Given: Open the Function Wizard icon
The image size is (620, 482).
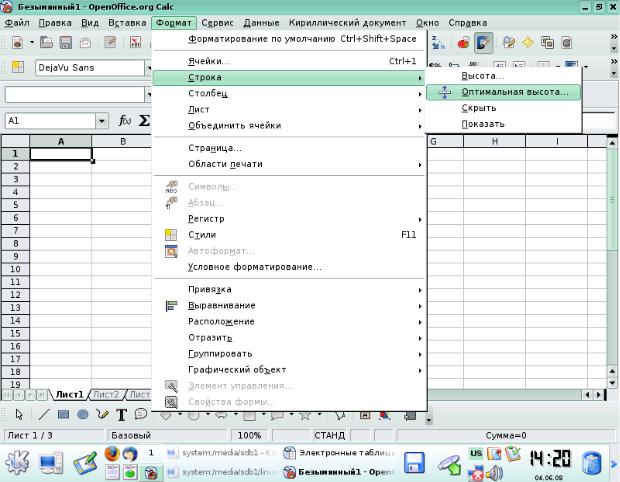Looking at the screenshot, I should pos(125,120).
